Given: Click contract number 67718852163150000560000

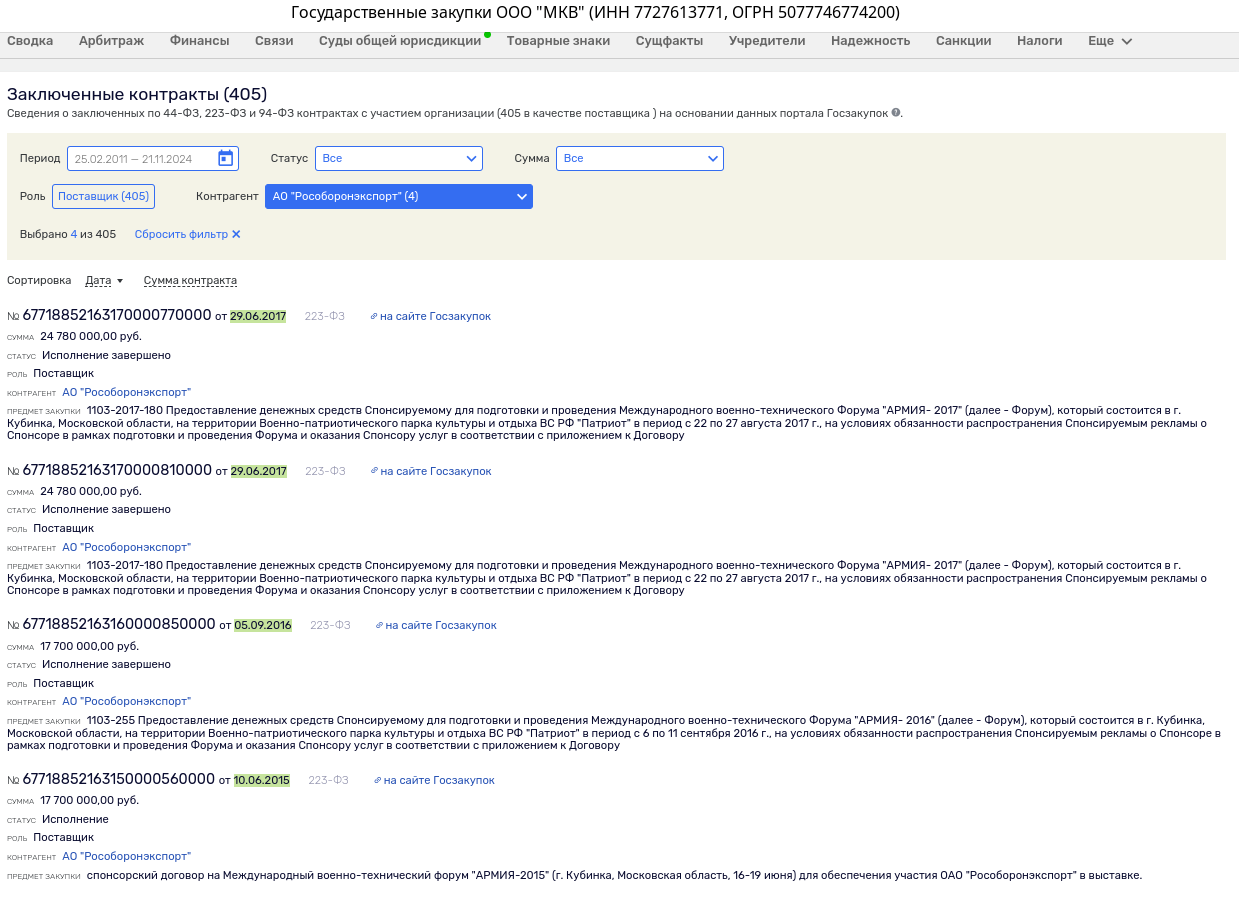Looking at the screenshot, I should (x=119, y=779).
